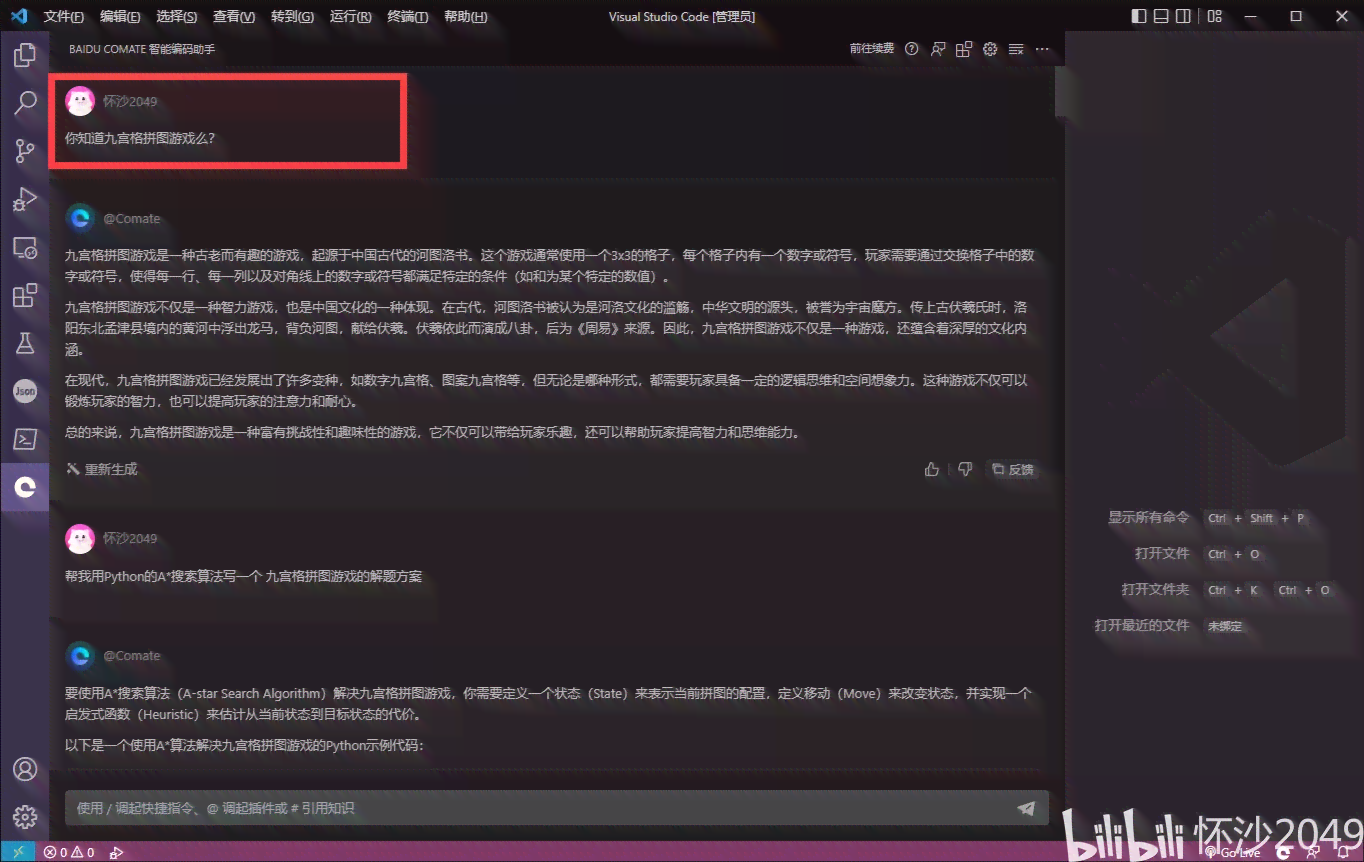Open the 选择(S) menu
The height and width of the screenshot is (862, 1364).
177,17
